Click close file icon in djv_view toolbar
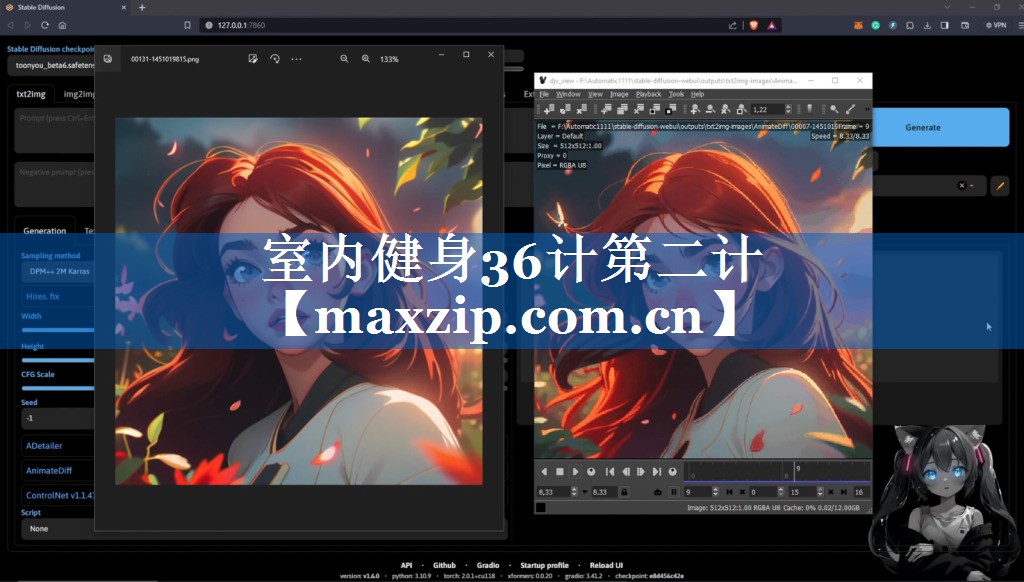 point(581,109)
